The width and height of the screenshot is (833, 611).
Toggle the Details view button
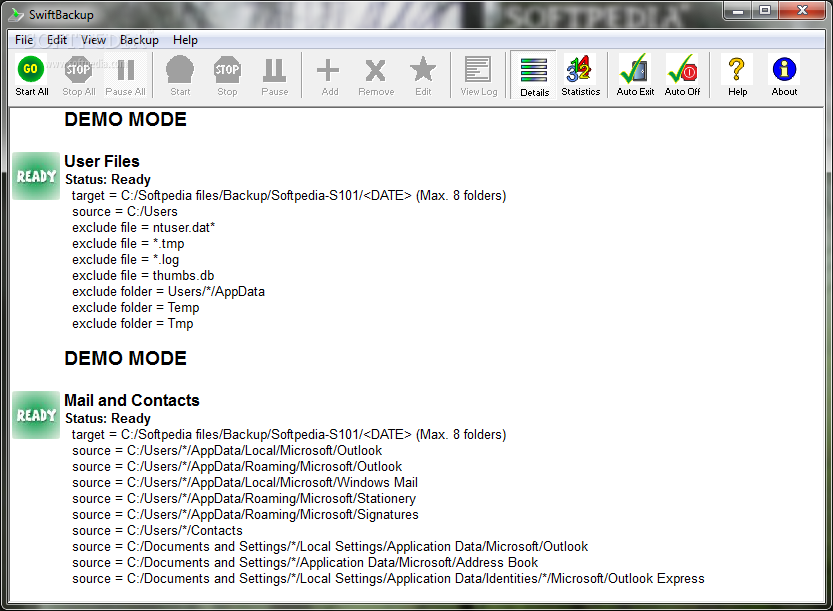[x=534, y=75]
